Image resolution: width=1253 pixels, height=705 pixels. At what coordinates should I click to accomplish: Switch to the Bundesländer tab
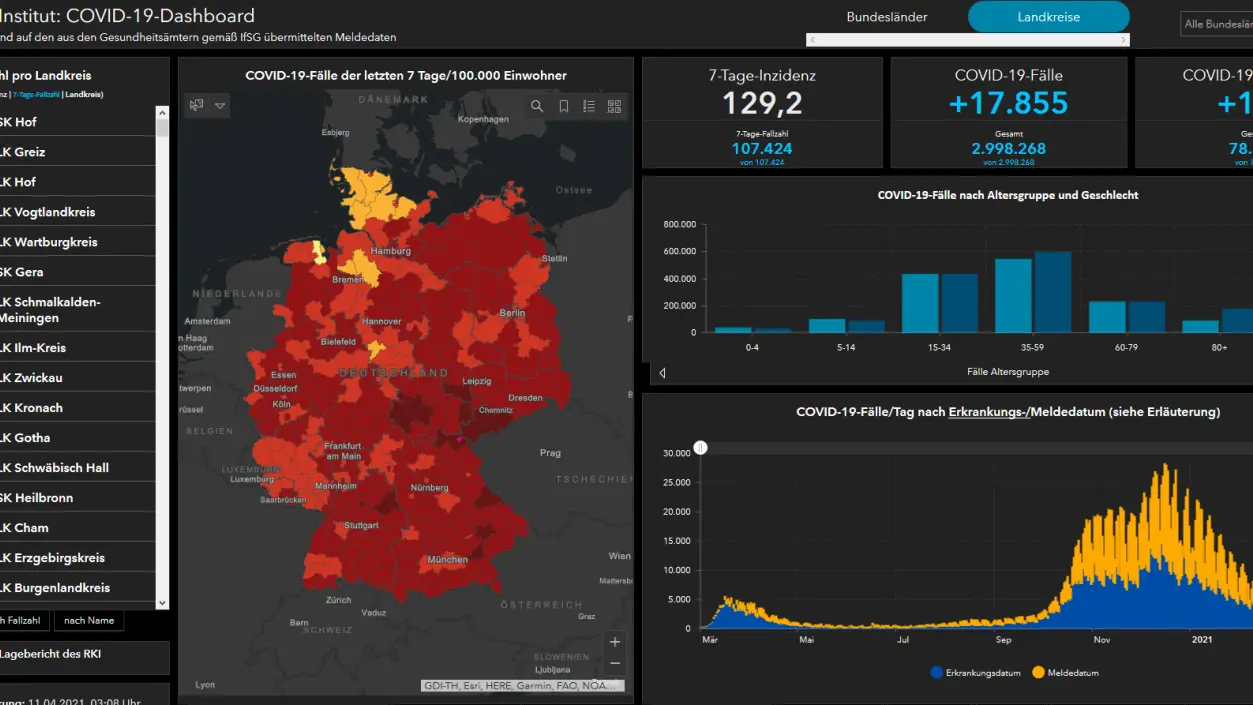coord(887,17)
